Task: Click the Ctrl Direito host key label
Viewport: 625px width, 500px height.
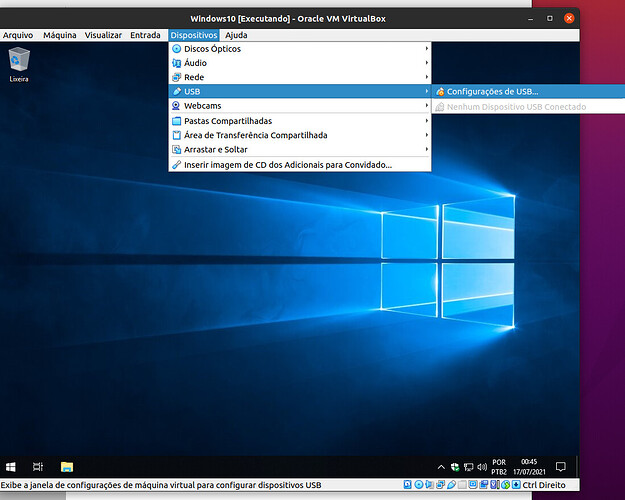Action: (x=544, y=485)
